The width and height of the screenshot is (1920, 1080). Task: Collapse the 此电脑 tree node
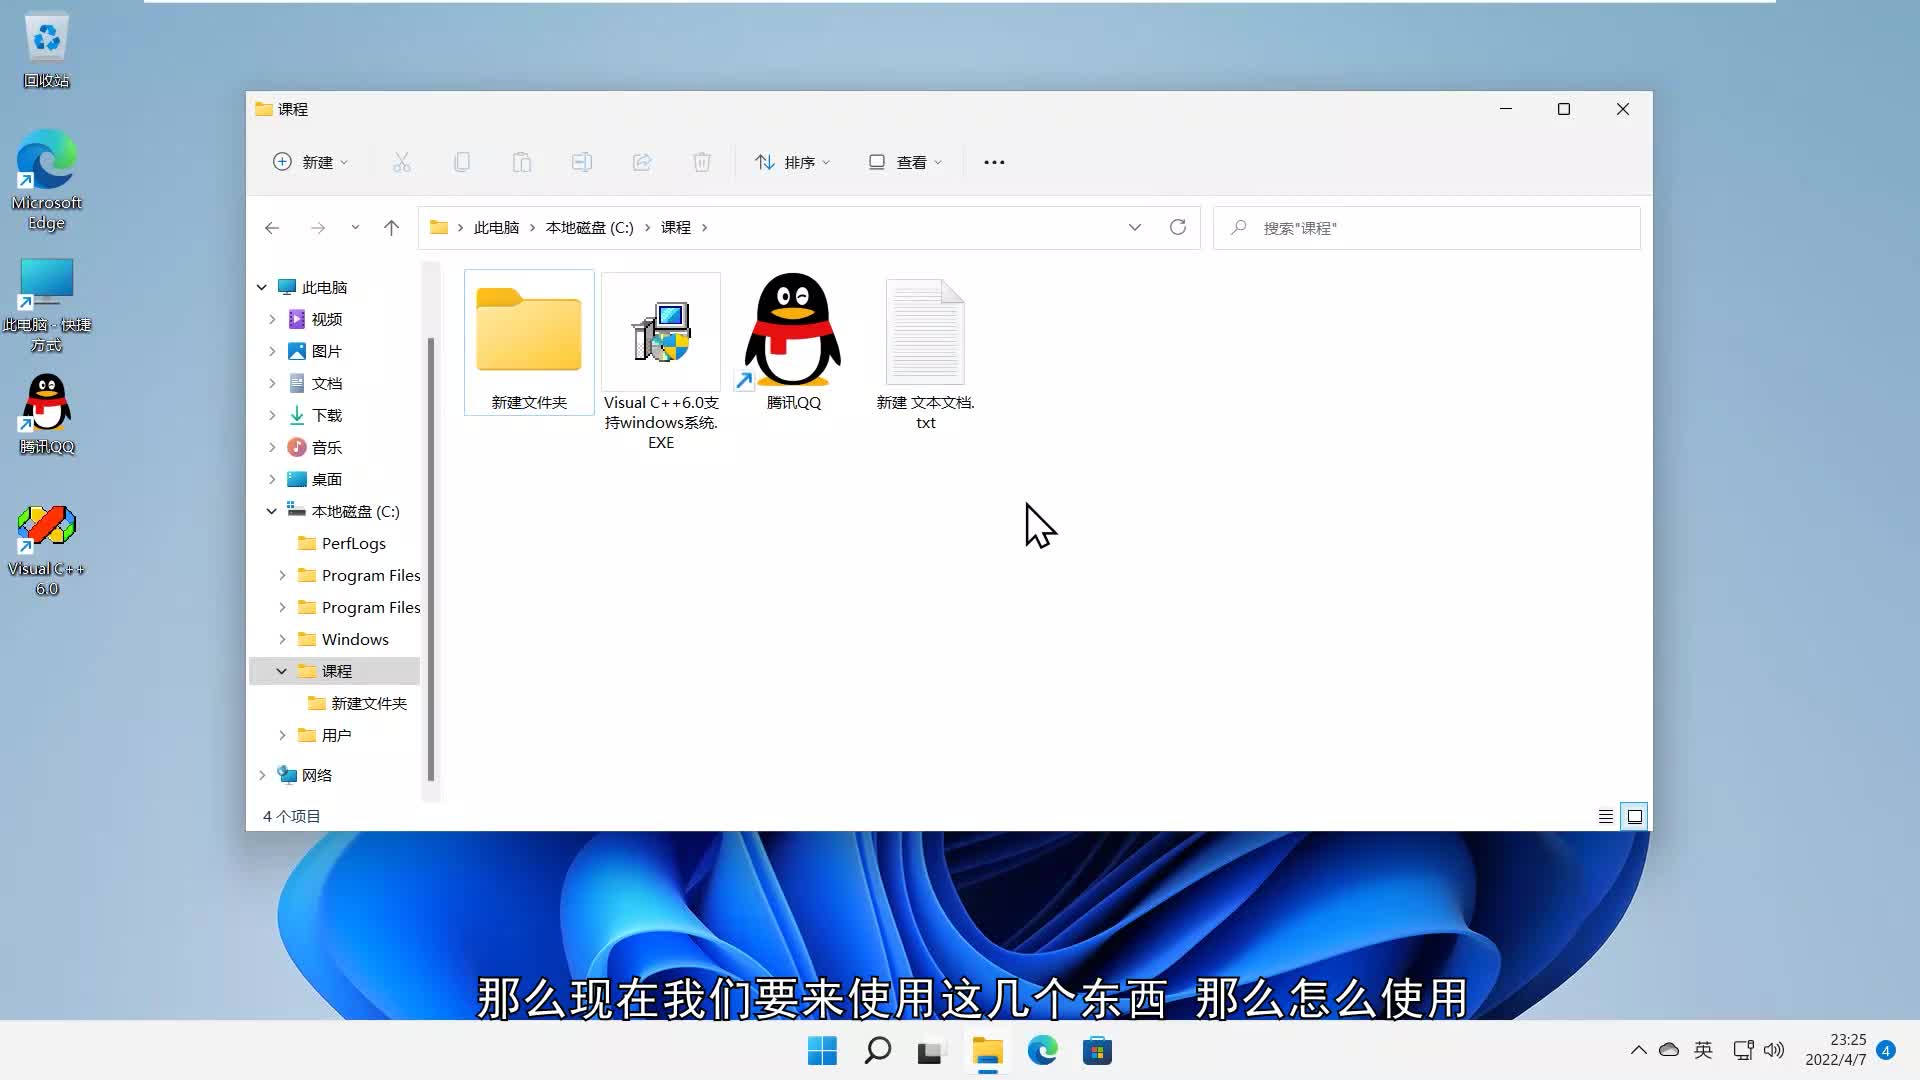coord(262,287)
